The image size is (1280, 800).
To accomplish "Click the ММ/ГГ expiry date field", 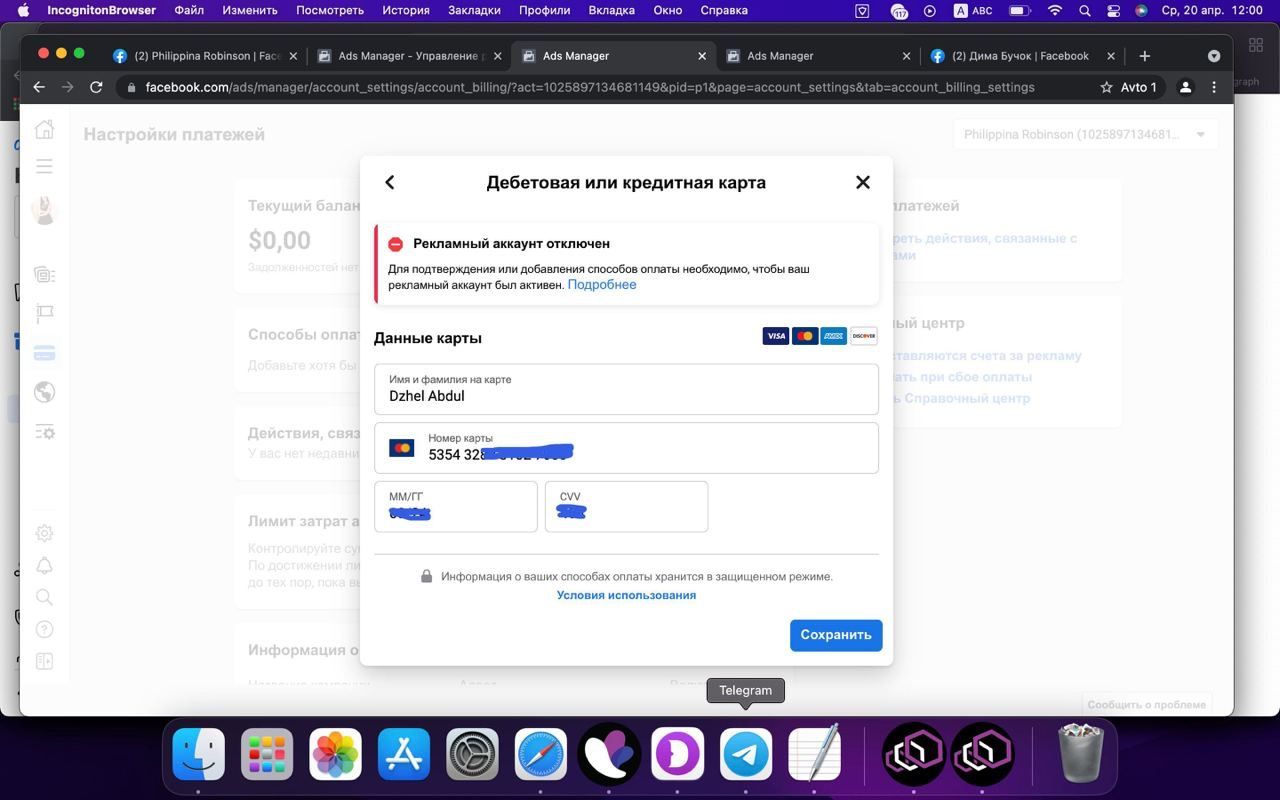I will 456,506.
